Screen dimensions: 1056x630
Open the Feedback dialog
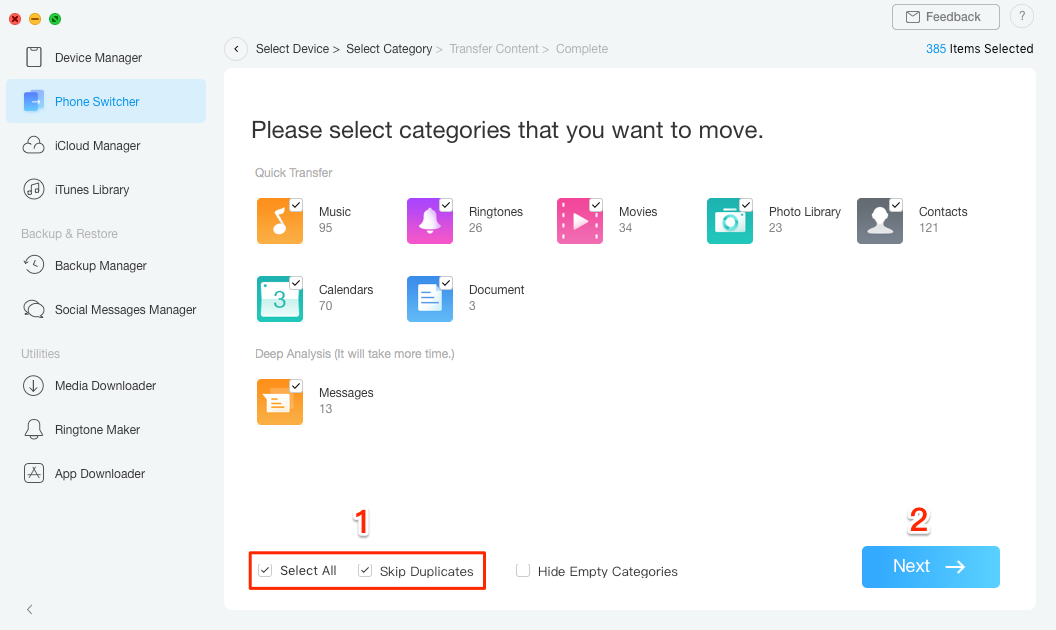[x=945, y=17]
